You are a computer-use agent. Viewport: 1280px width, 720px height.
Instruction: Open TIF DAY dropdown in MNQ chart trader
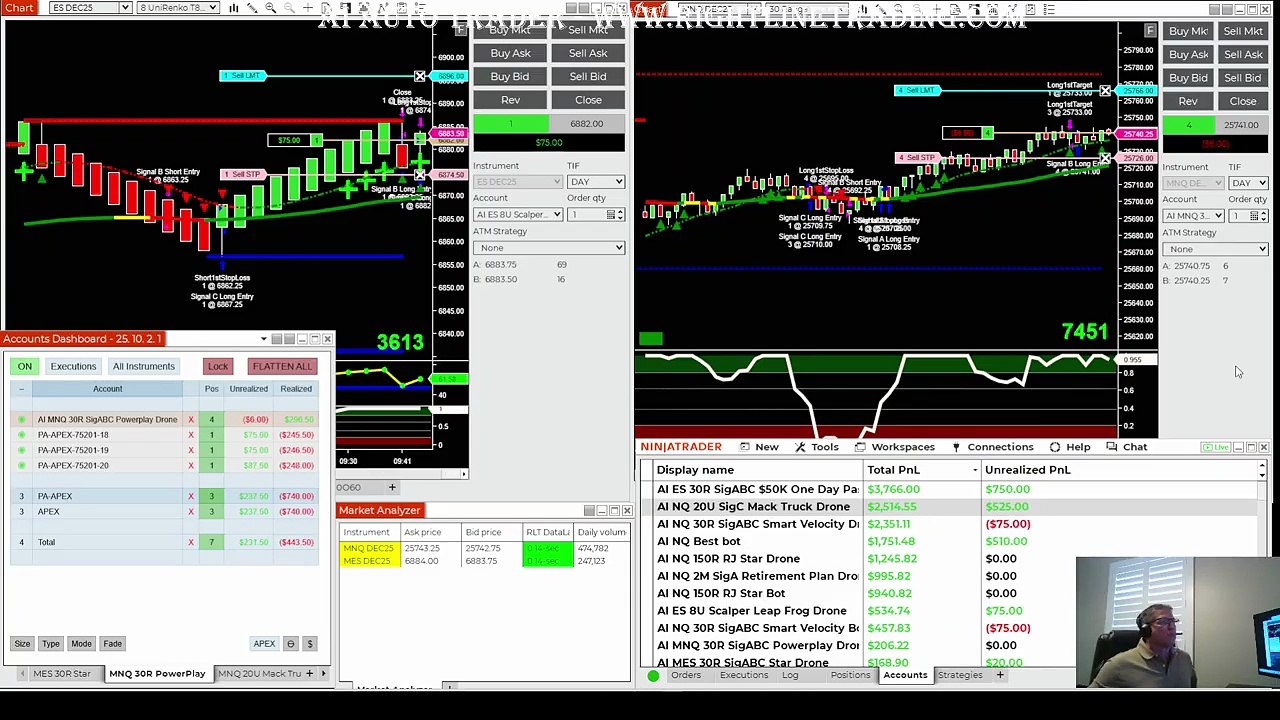pyautogui.click(x=1248, y=183)
